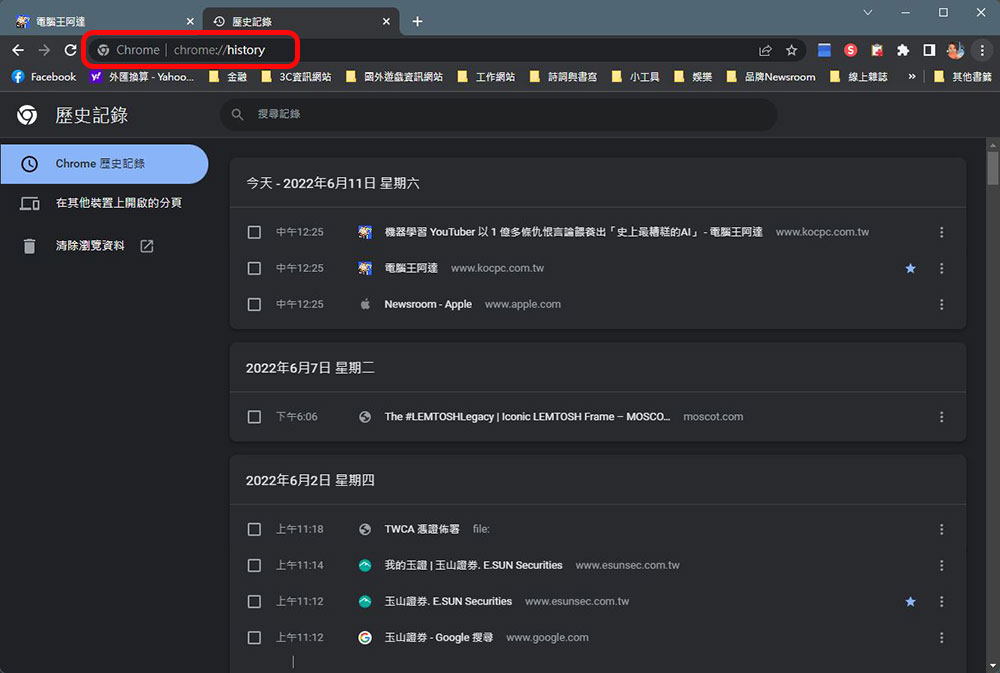Click the share page icon in address bar

coord(765,50)
